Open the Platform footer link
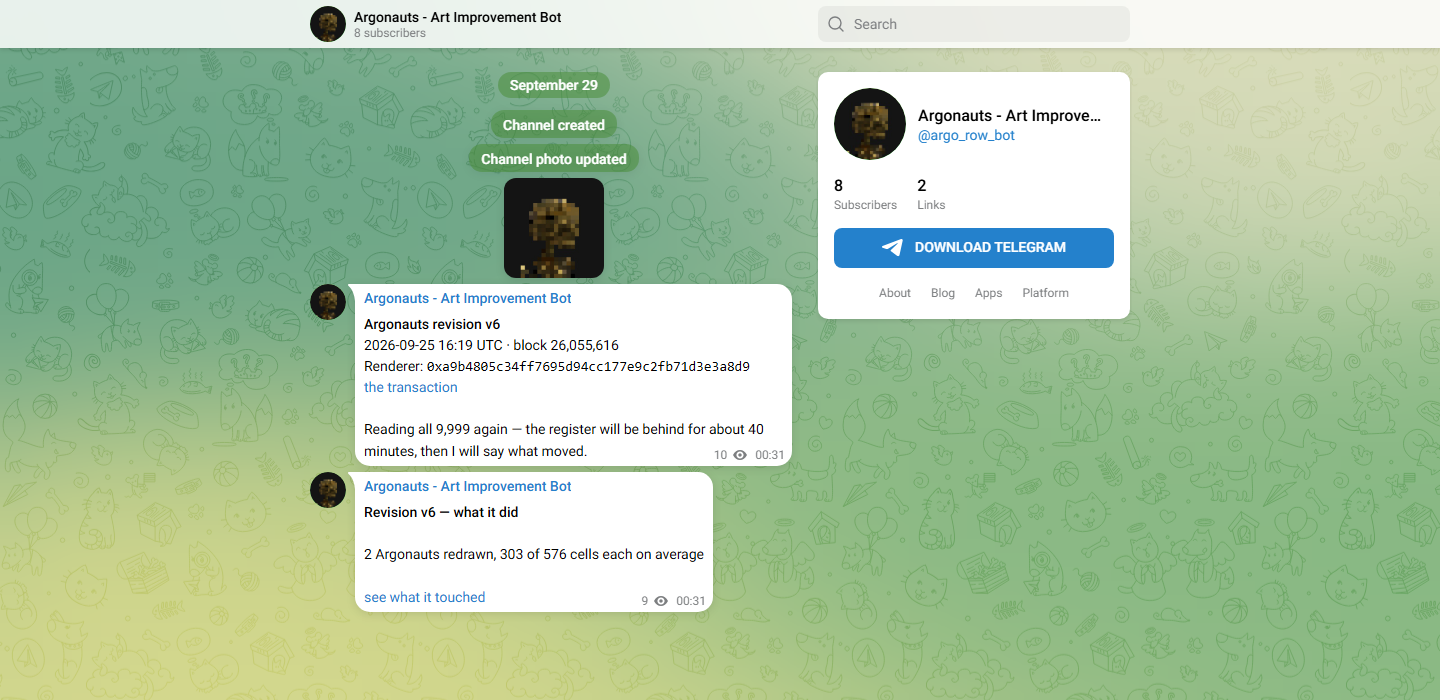1440x700 pixels. (x=1046, y=293)
